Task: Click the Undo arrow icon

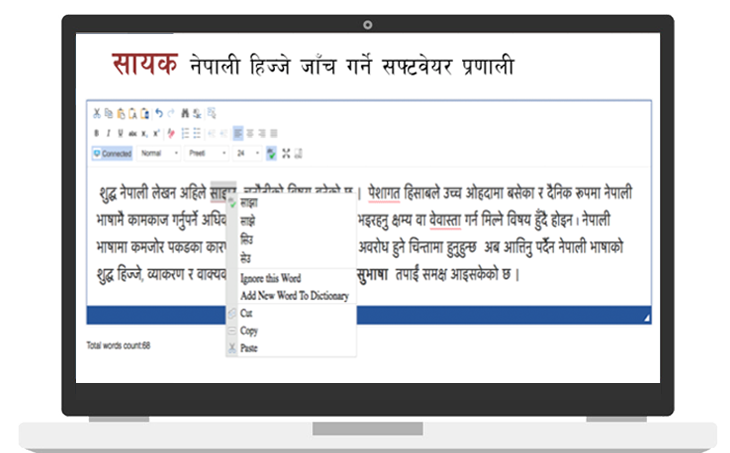Action: pos(157,113)
